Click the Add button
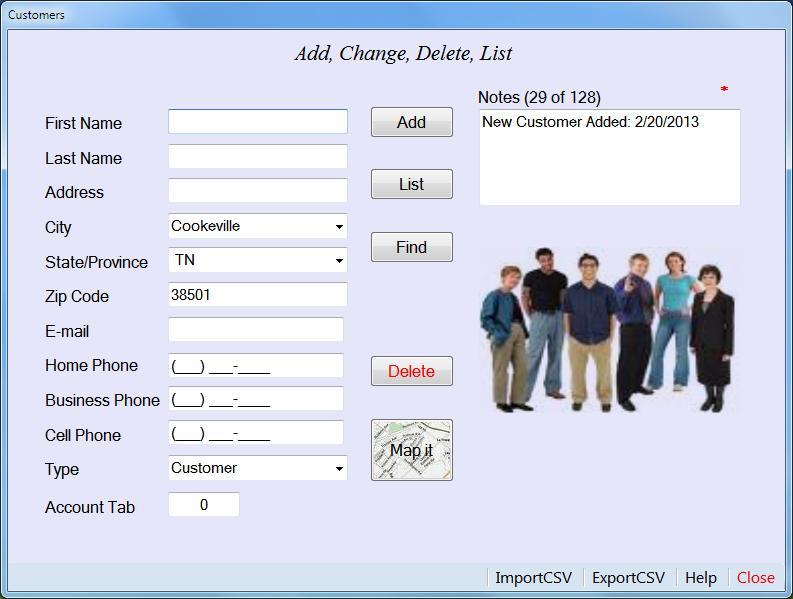This screenshot has height=599, width=793. (x=412, y=122)
